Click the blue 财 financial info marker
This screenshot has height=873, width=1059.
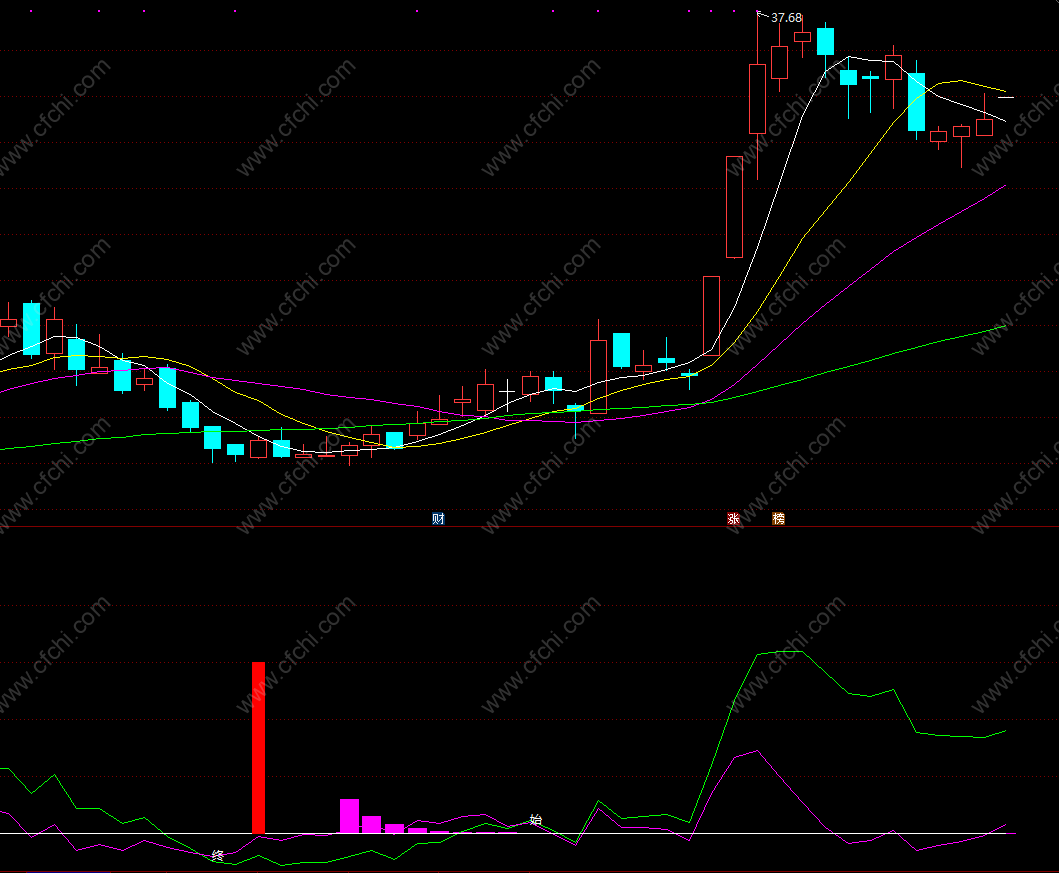tap(438, 519)
